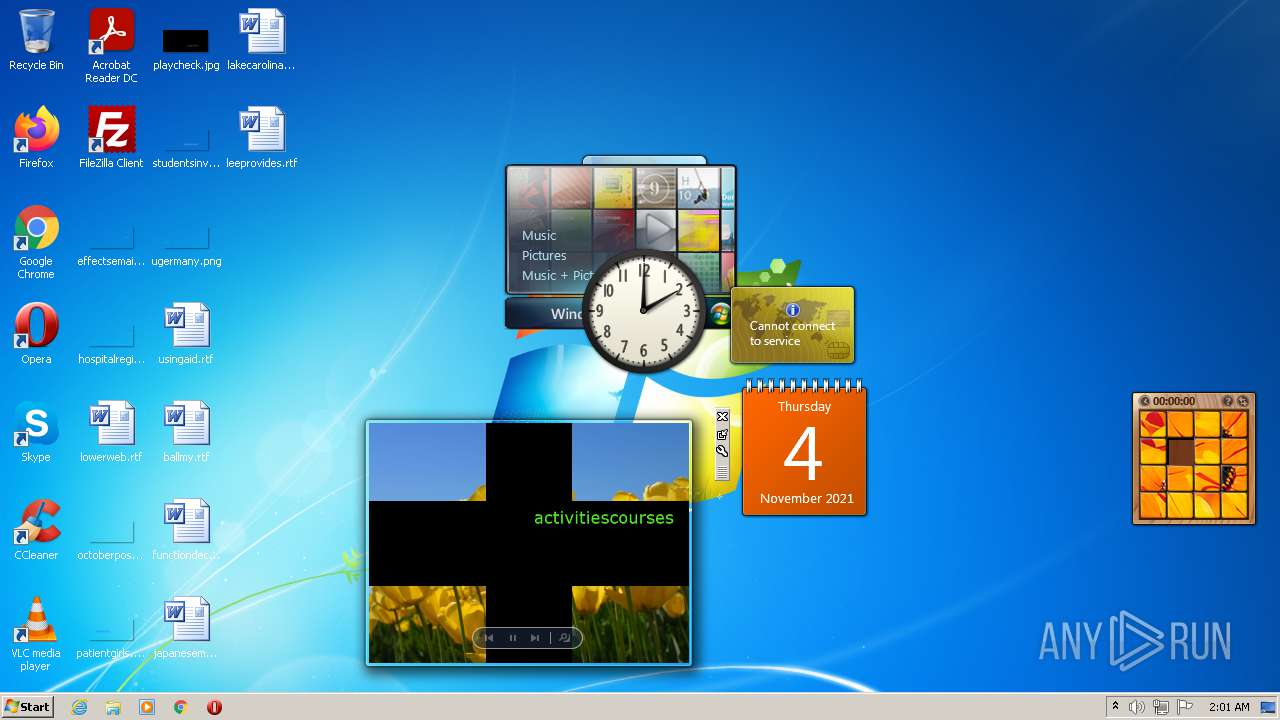Select the japanesem Word document

tap(186, 628)
